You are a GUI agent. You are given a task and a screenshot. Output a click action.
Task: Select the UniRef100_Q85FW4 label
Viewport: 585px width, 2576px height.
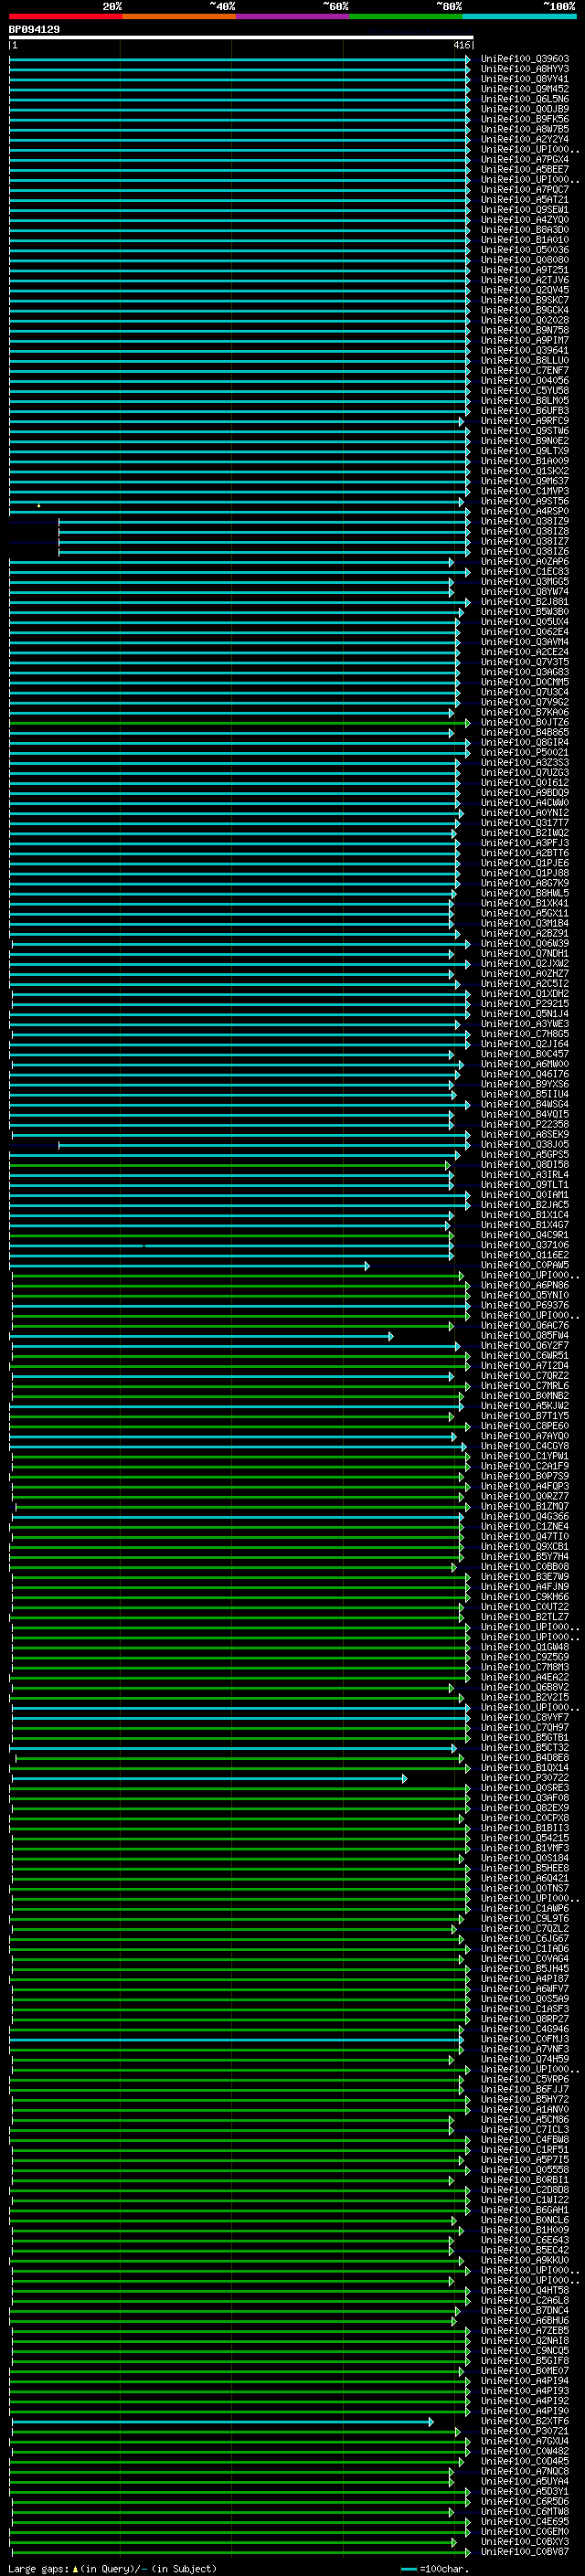click(525, 1335)
